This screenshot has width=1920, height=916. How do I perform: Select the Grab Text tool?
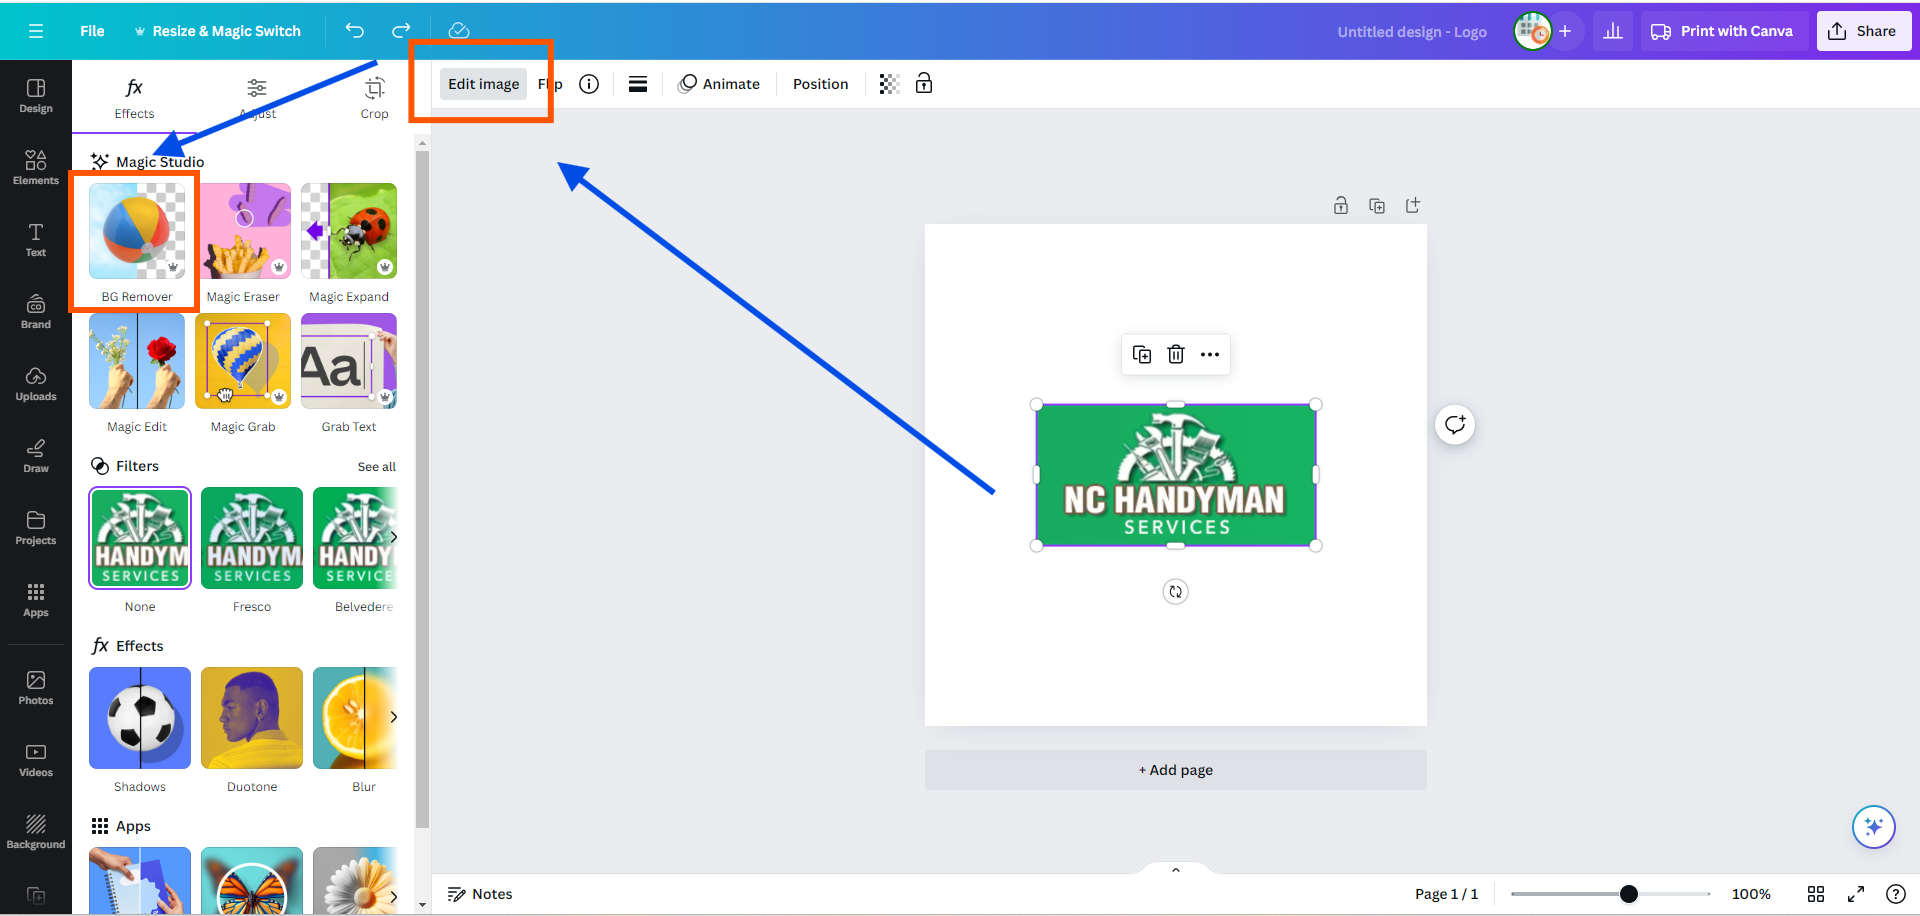click(349, 373)
